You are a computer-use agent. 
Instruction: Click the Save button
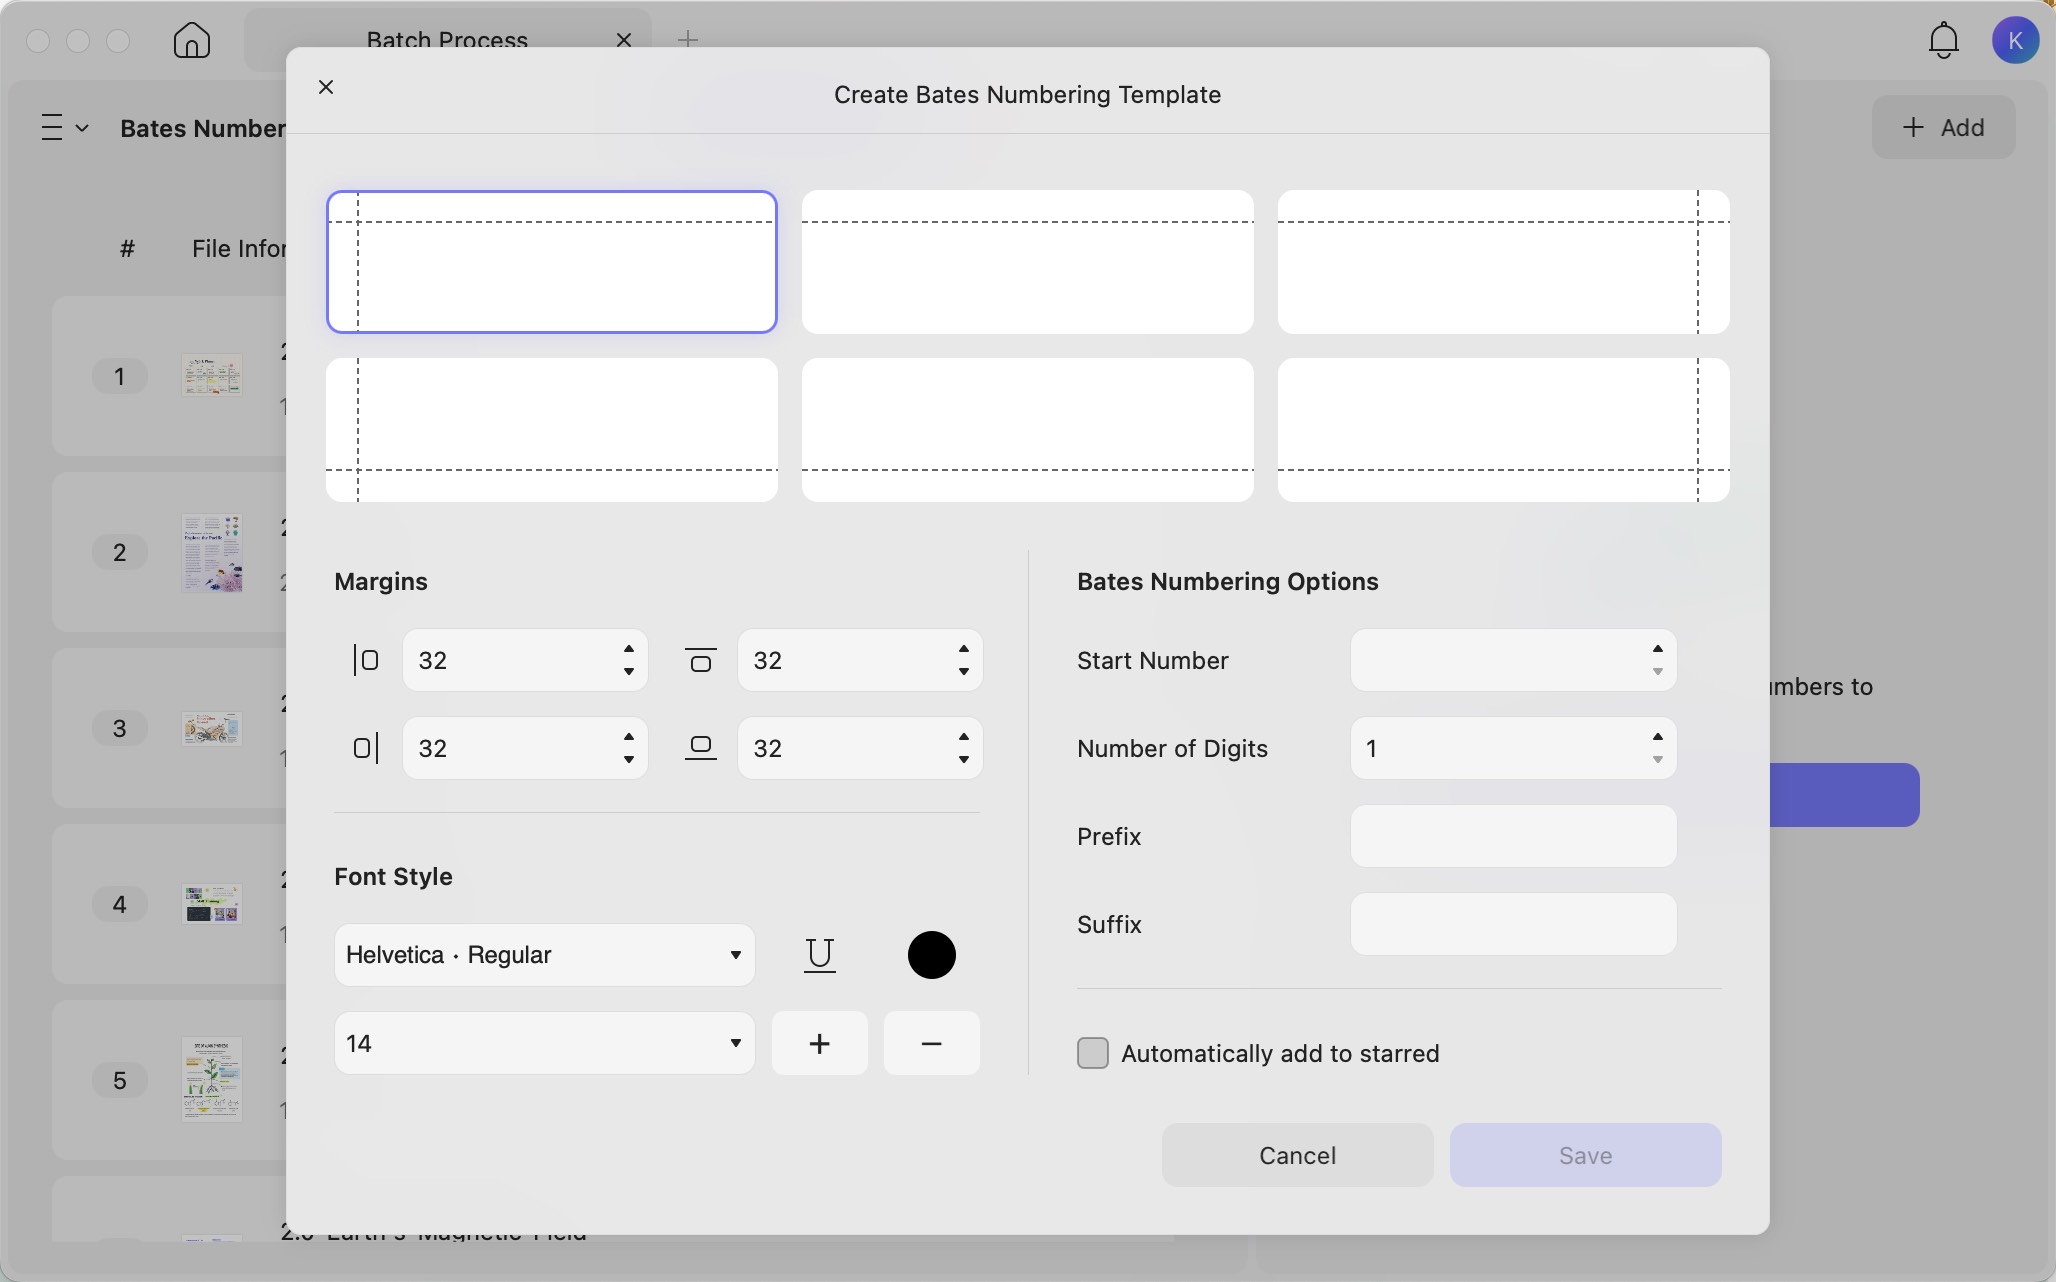[1585, 1155]
